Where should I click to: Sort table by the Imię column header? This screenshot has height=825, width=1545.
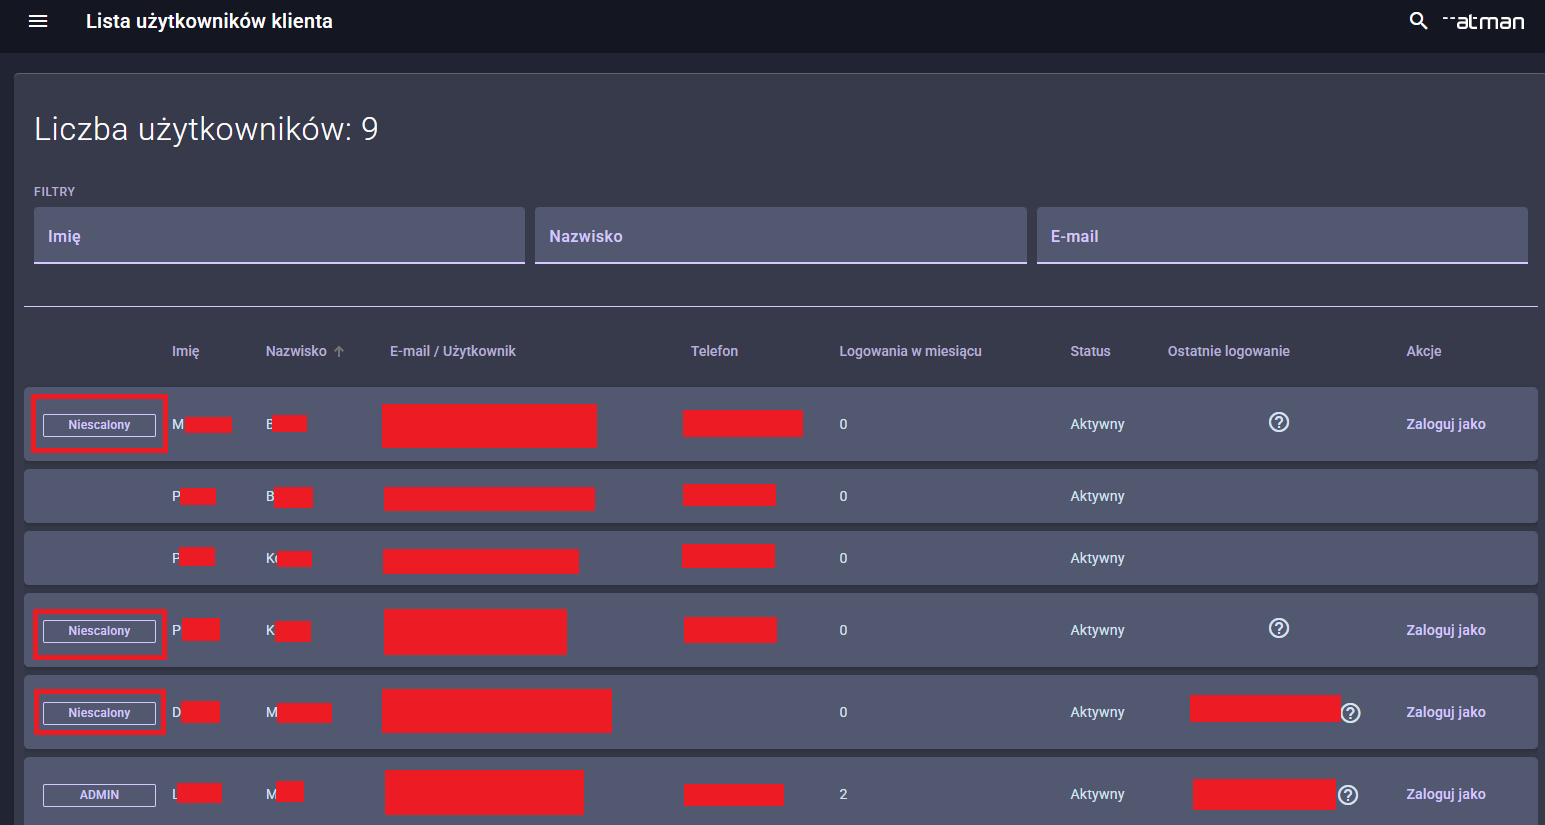click(186, 351)
